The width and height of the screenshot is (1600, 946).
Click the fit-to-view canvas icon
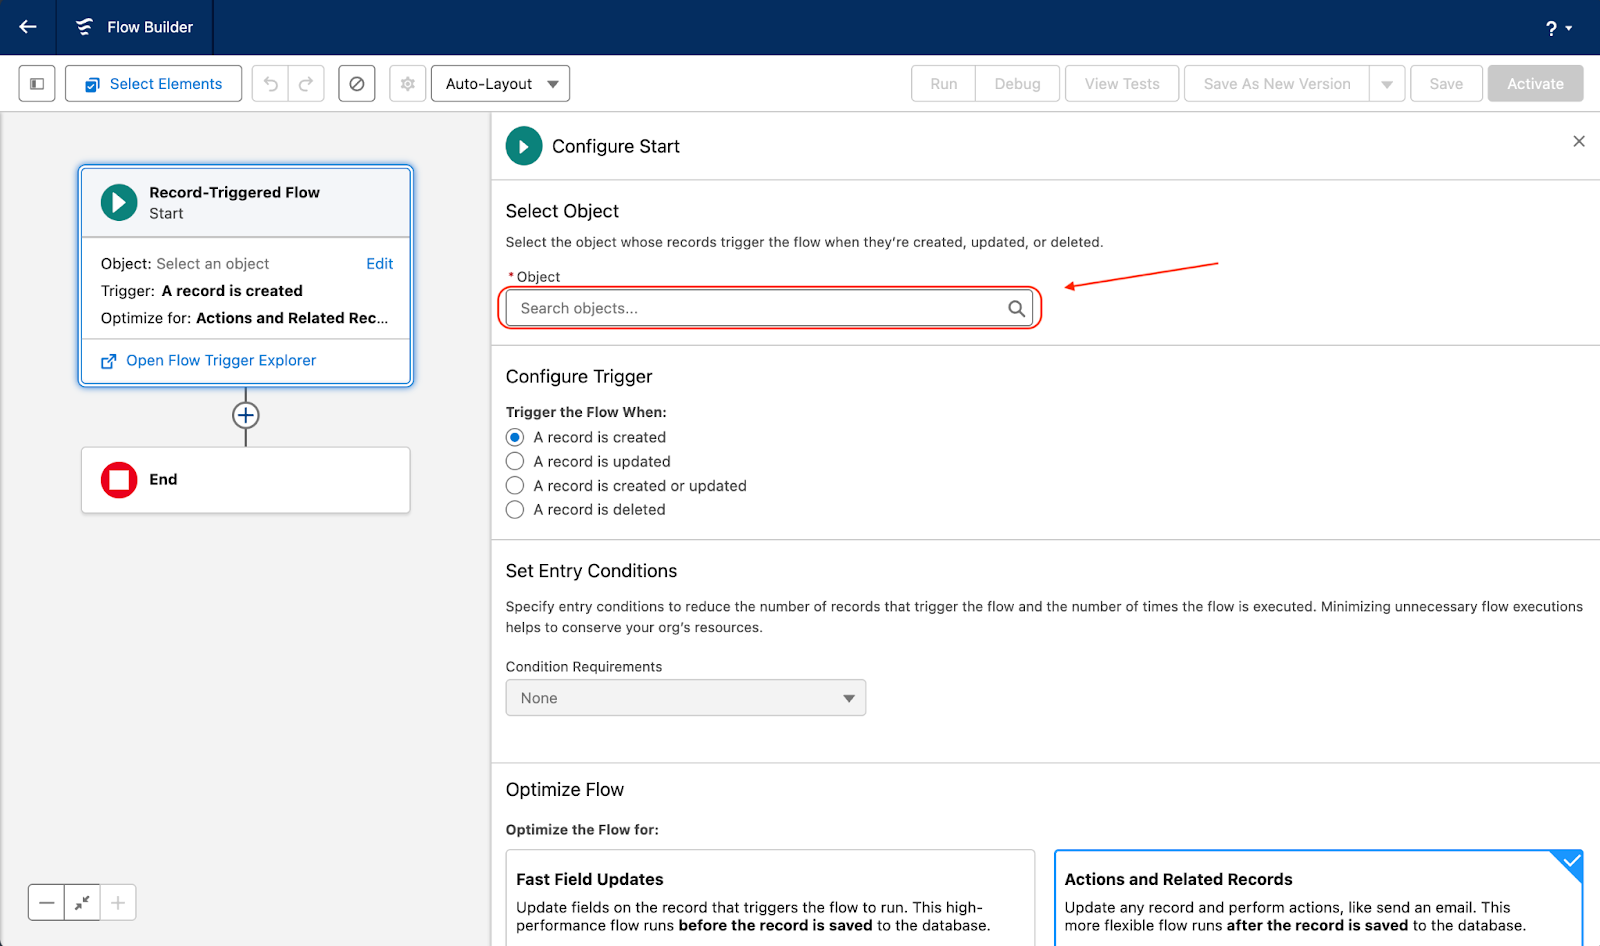82,903
